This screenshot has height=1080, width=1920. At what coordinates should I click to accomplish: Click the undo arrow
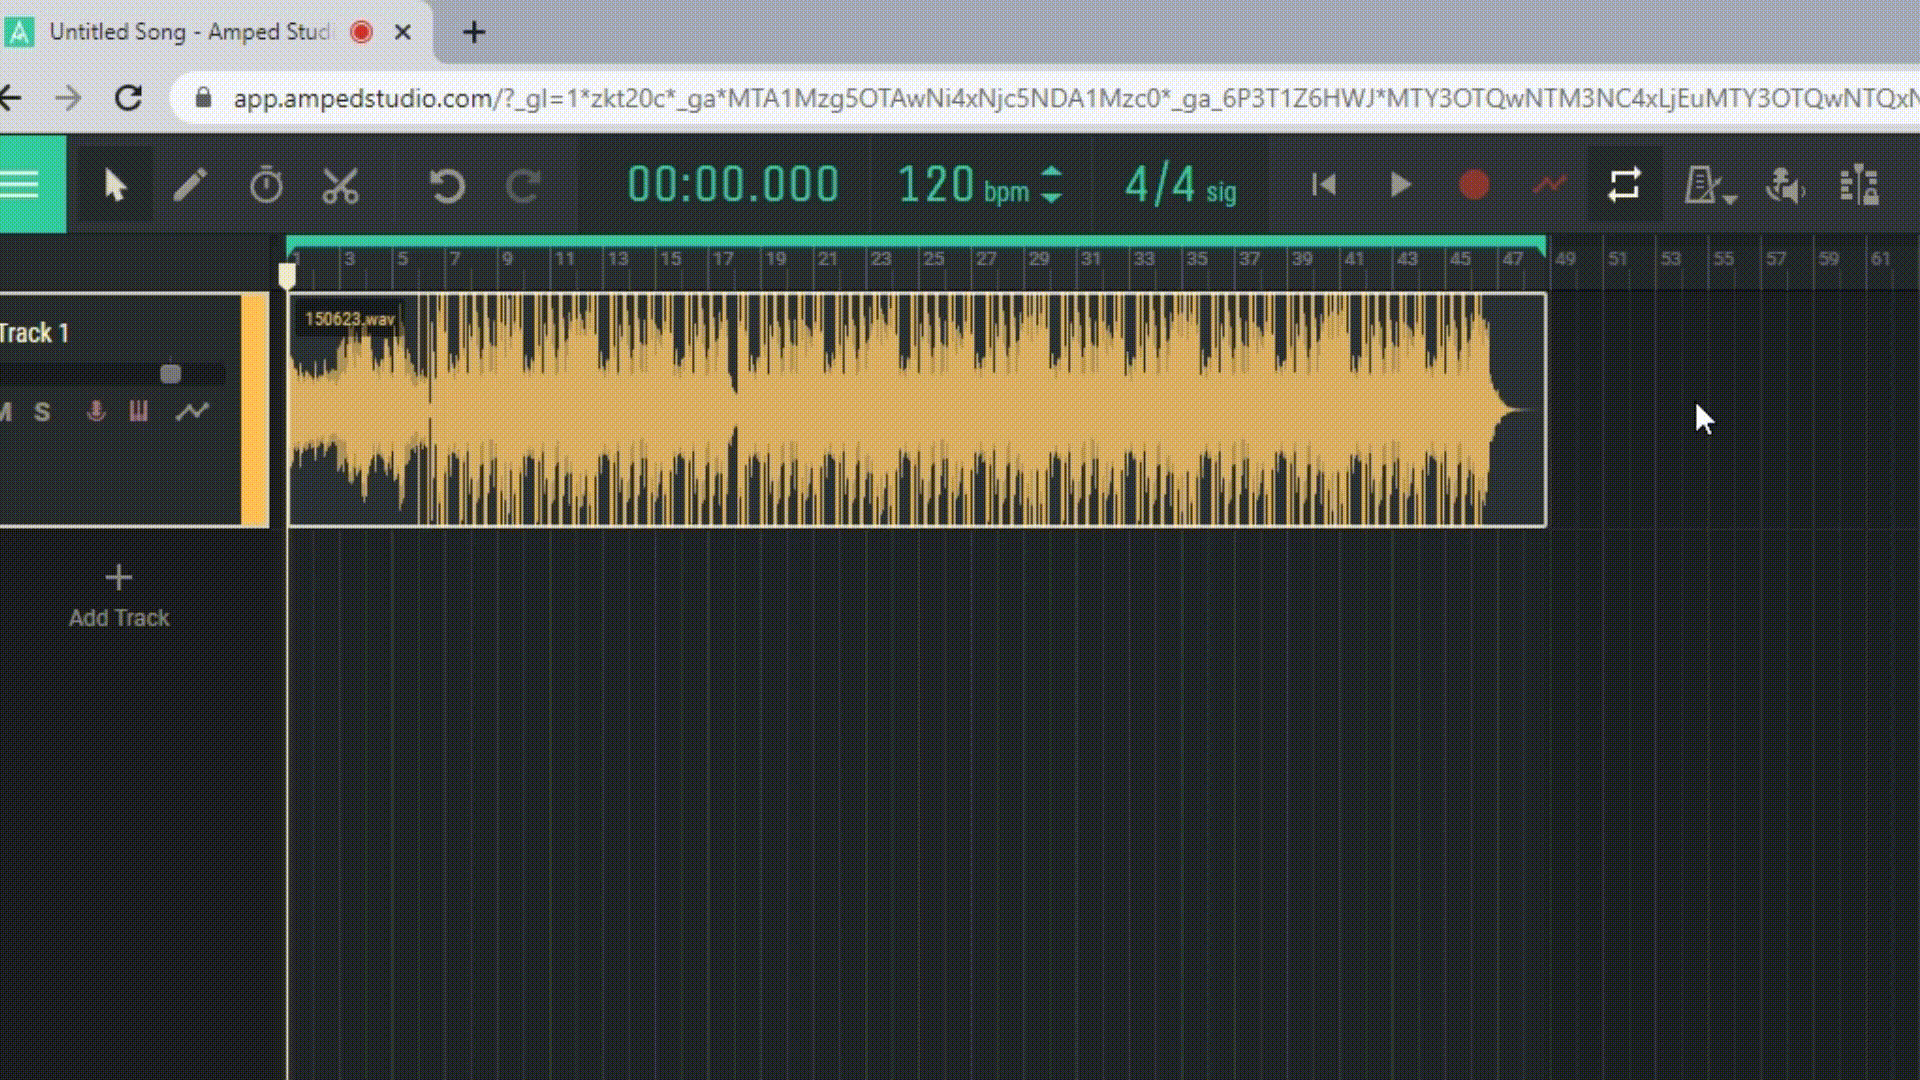pos(447,186)
